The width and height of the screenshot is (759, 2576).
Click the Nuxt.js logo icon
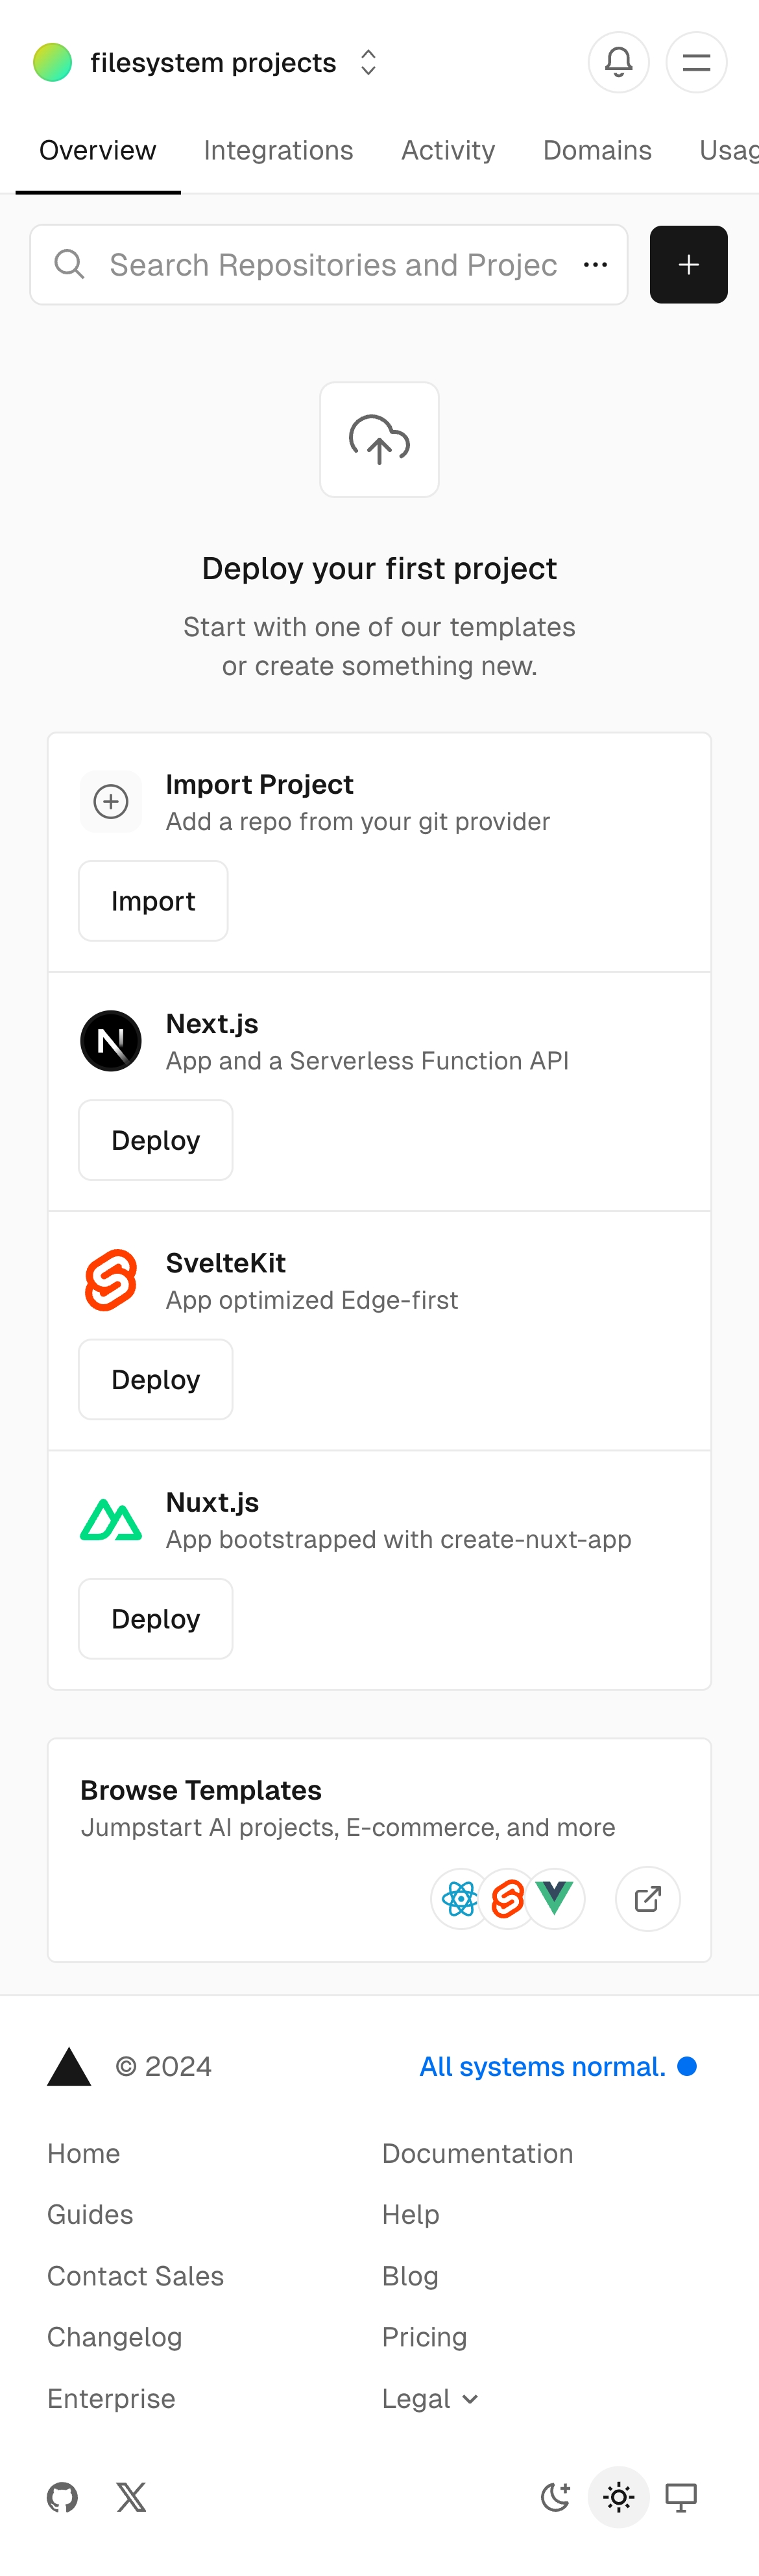[x=110, y=1519]
